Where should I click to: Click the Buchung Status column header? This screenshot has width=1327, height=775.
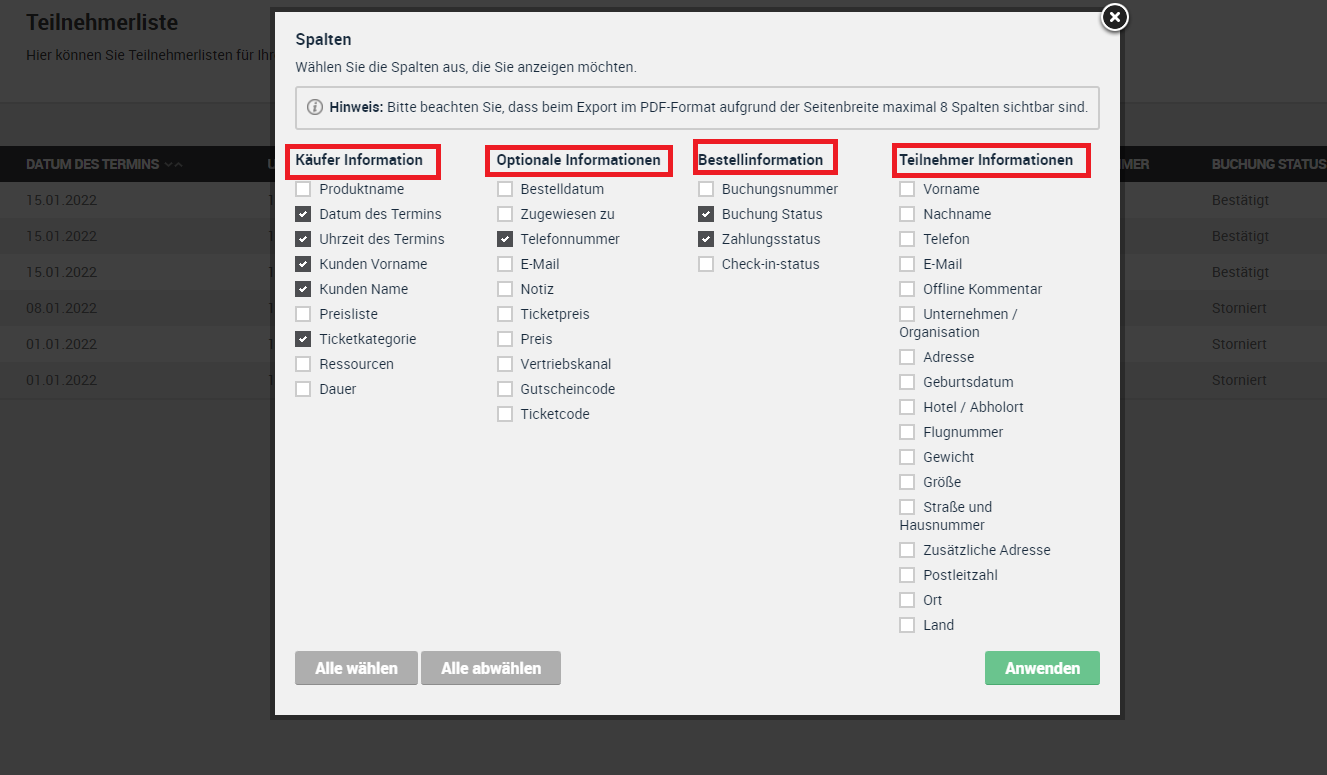[1269, 164]
